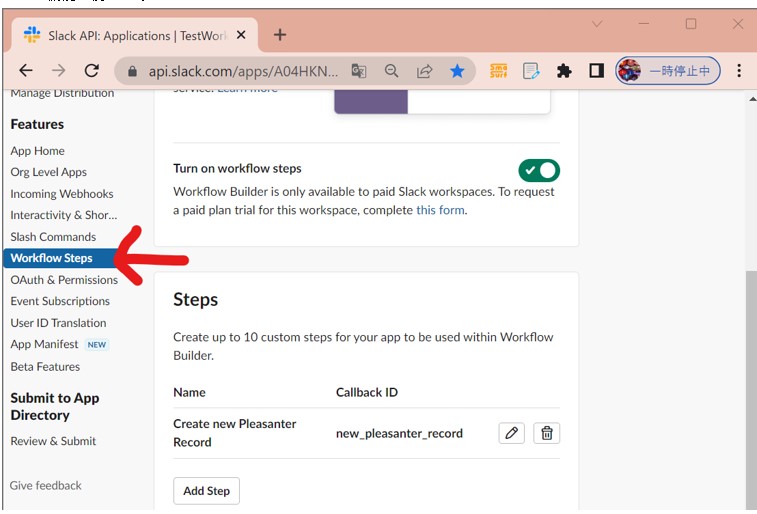Open Slash Commands page

53,236
